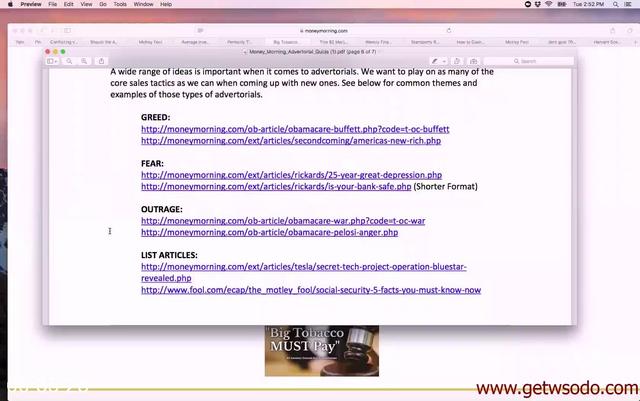Click the Safari address bar showing moneymorning.com
Screen dimensions: 640x401
point(324,31)
